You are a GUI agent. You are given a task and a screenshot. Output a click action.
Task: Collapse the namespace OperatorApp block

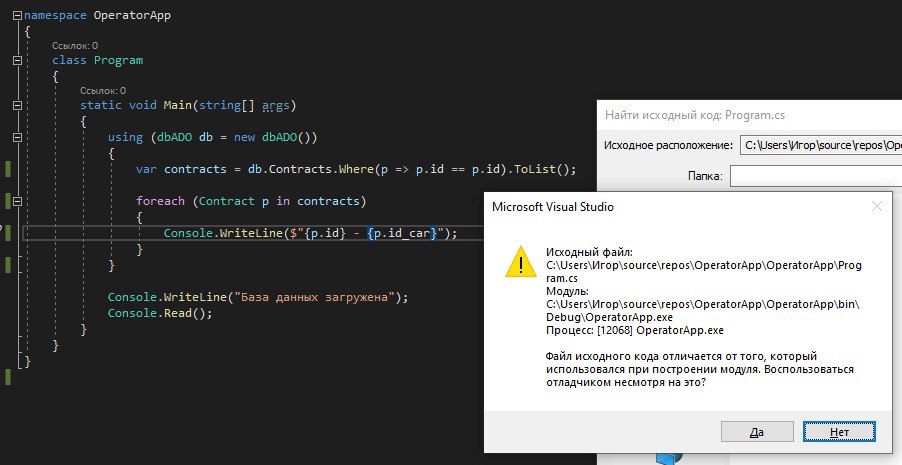[x=17, y=16]
